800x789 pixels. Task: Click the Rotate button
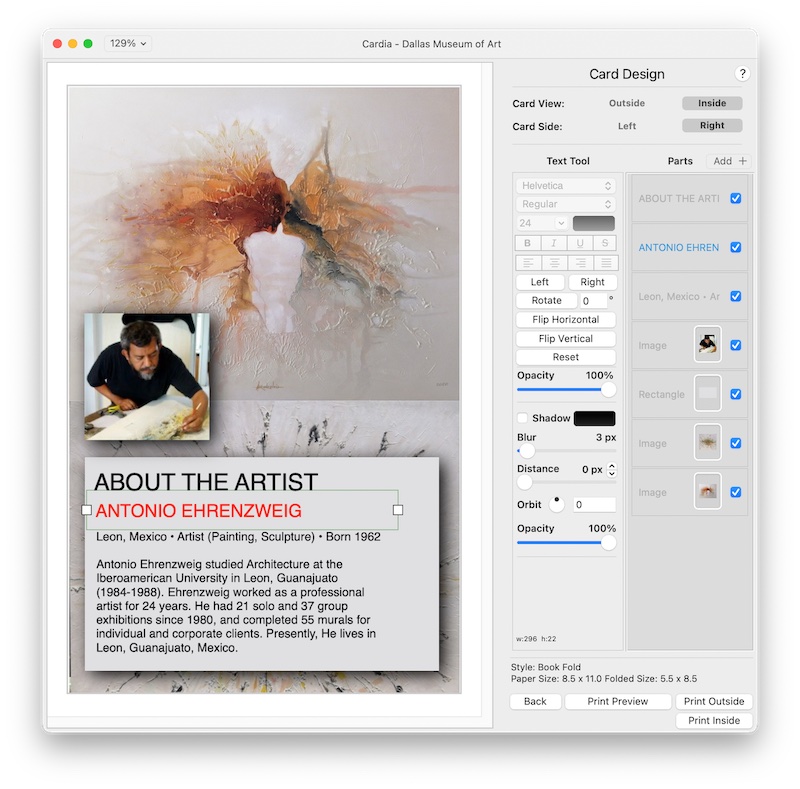[546, 301]
